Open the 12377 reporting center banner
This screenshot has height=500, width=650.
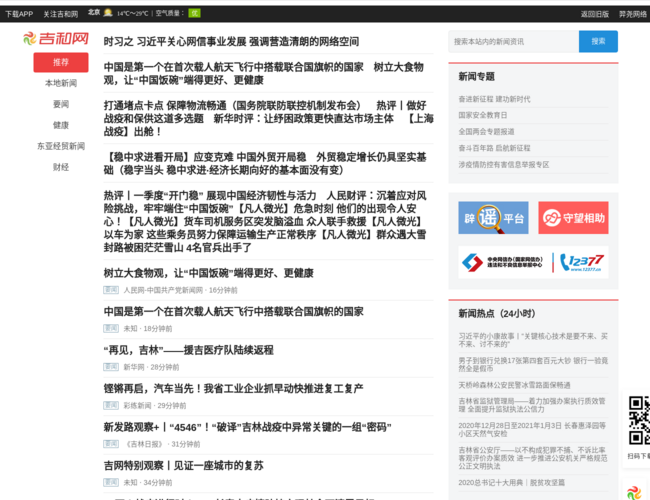[534, 262]
